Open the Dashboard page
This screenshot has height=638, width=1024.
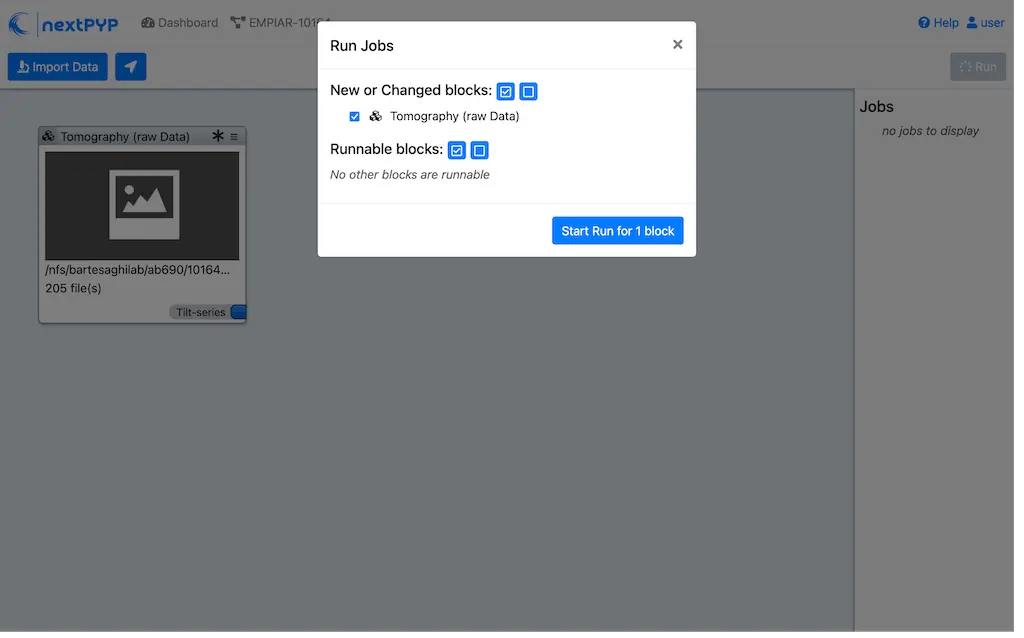tap(179, 23)
